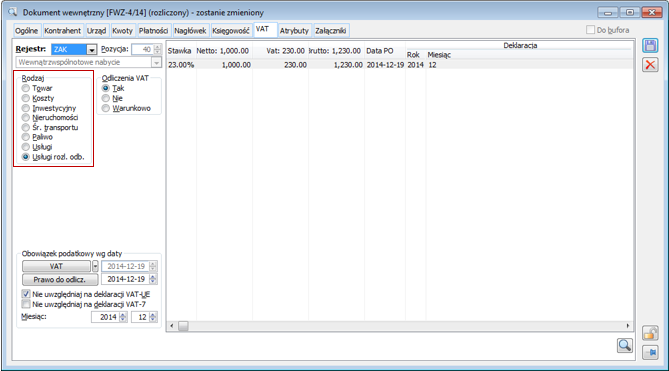Click the Netto column header
This screenshot has width=669, height=371.
224,51
